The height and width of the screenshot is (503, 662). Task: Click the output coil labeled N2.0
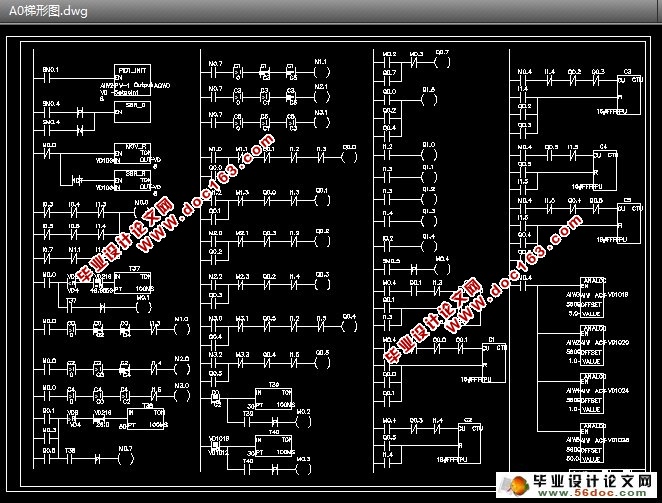pyautogui.click(x=182, y=369)
